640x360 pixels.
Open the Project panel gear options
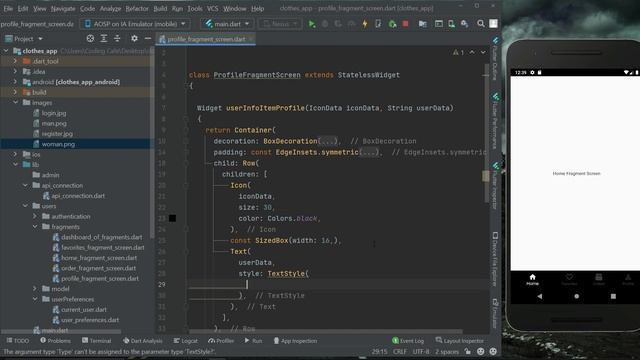[134, 38]
